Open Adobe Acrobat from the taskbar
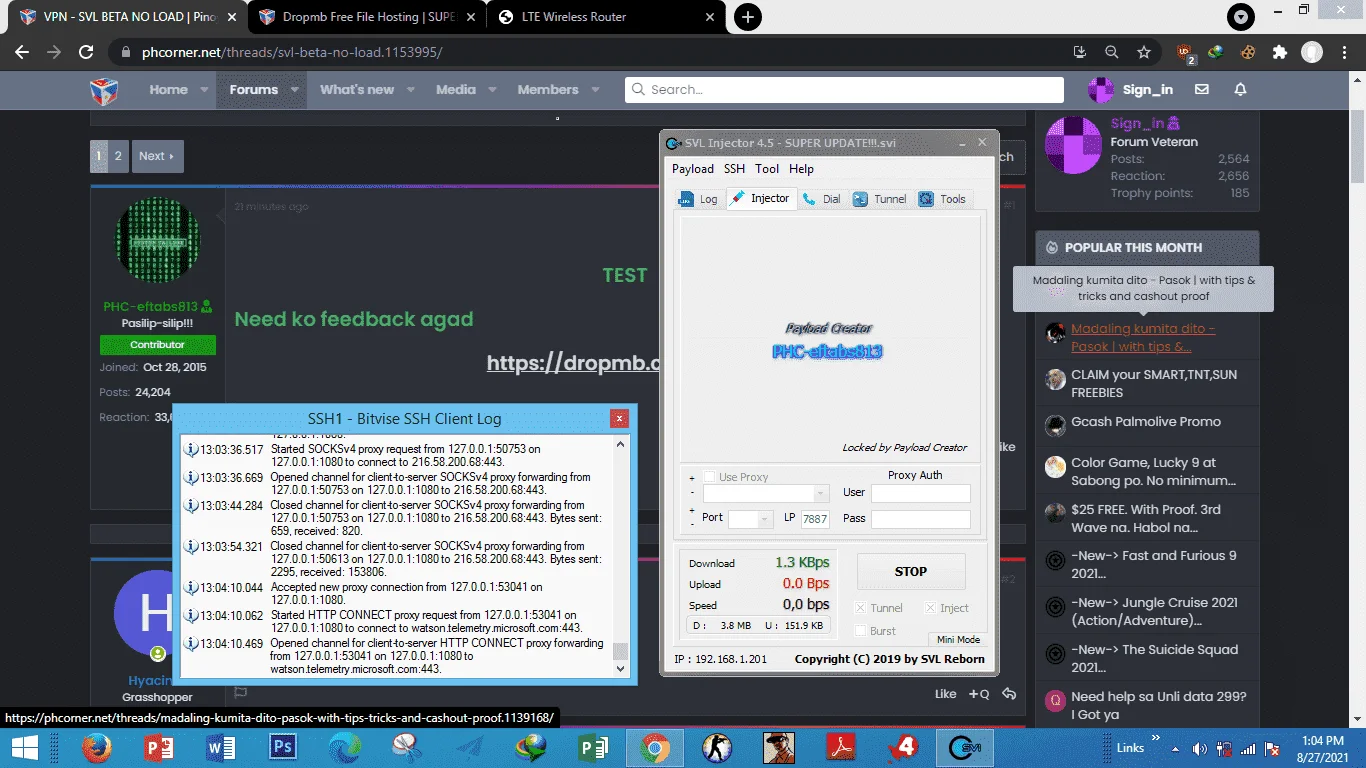Image resolution: width=1366 pixels, height=768 pixels. click(x=841, y=747)
